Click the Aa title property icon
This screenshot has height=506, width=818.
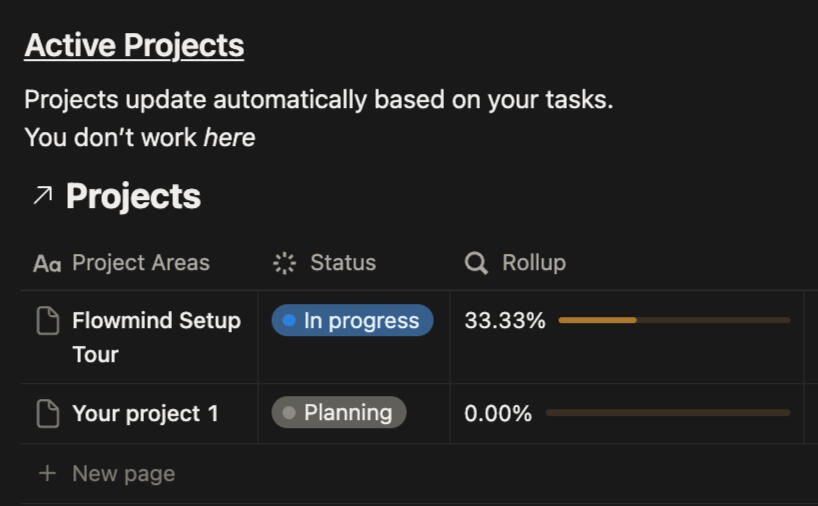pyautogui.click(x=47, y=264)
